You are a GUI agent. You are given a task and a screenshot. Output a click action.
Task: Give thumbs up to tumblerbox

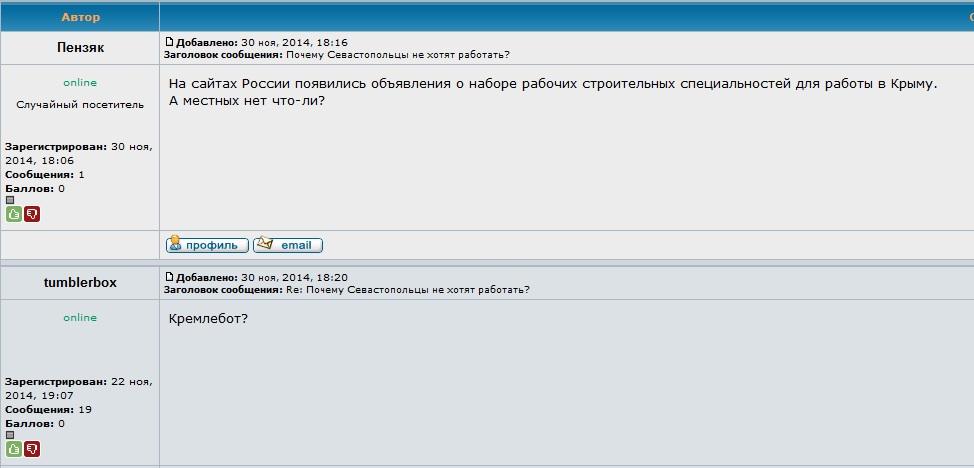14,449
